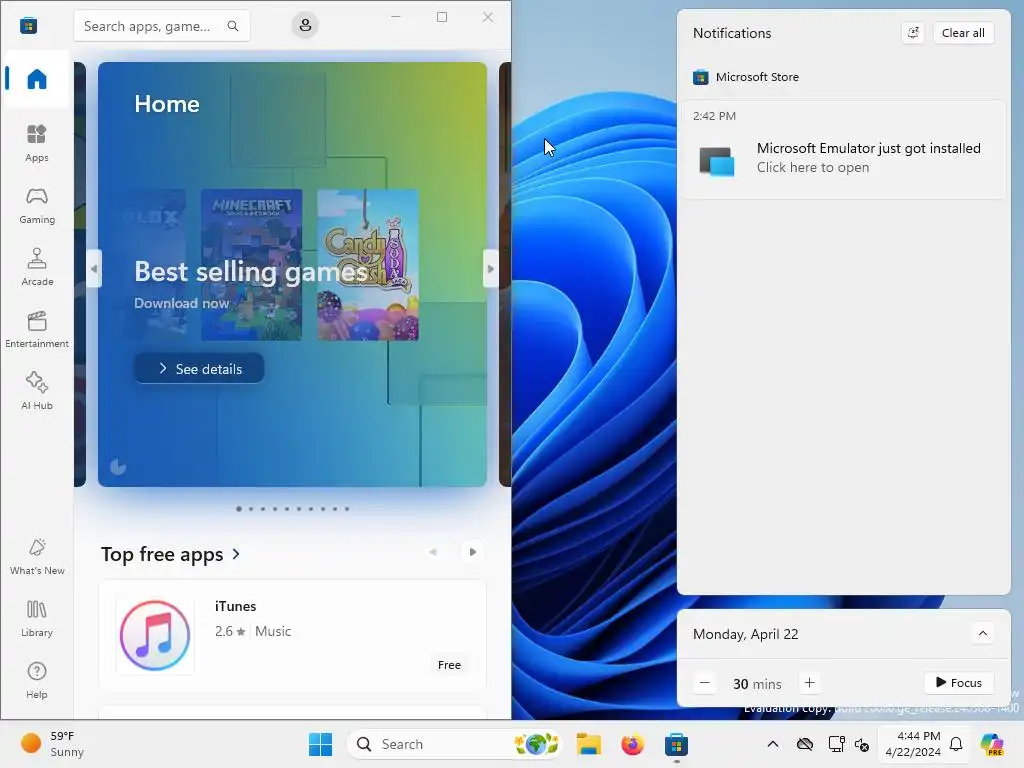Screen dimensions: 1024x768
Task: Clear all notifications
Action: [963, 33]
